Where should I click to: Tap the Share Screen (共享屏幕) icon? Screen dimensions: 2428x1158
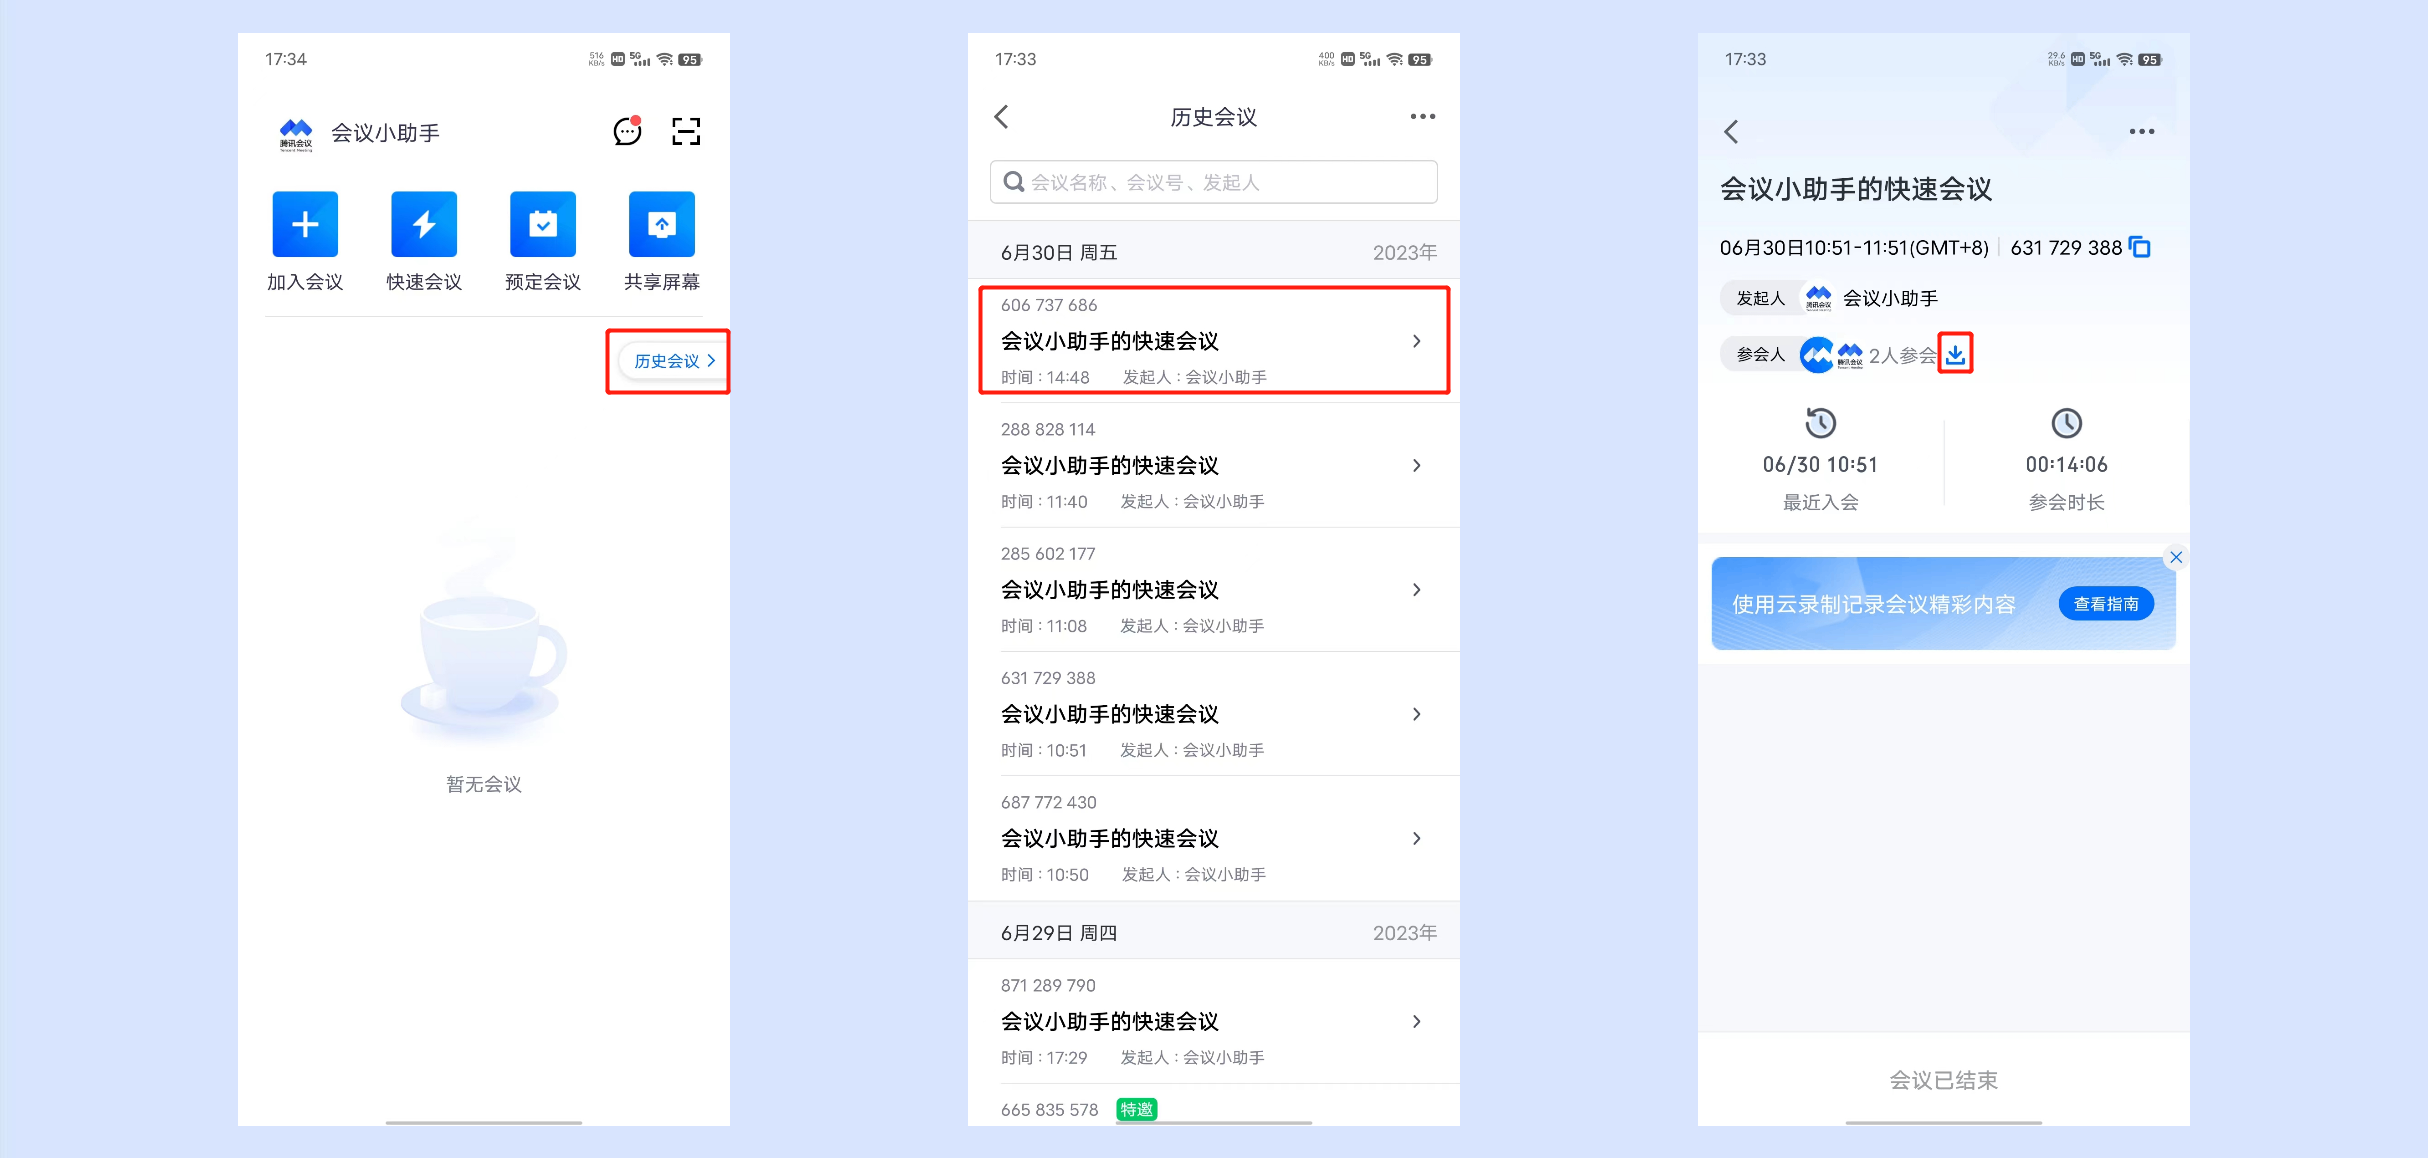(662, 224)
